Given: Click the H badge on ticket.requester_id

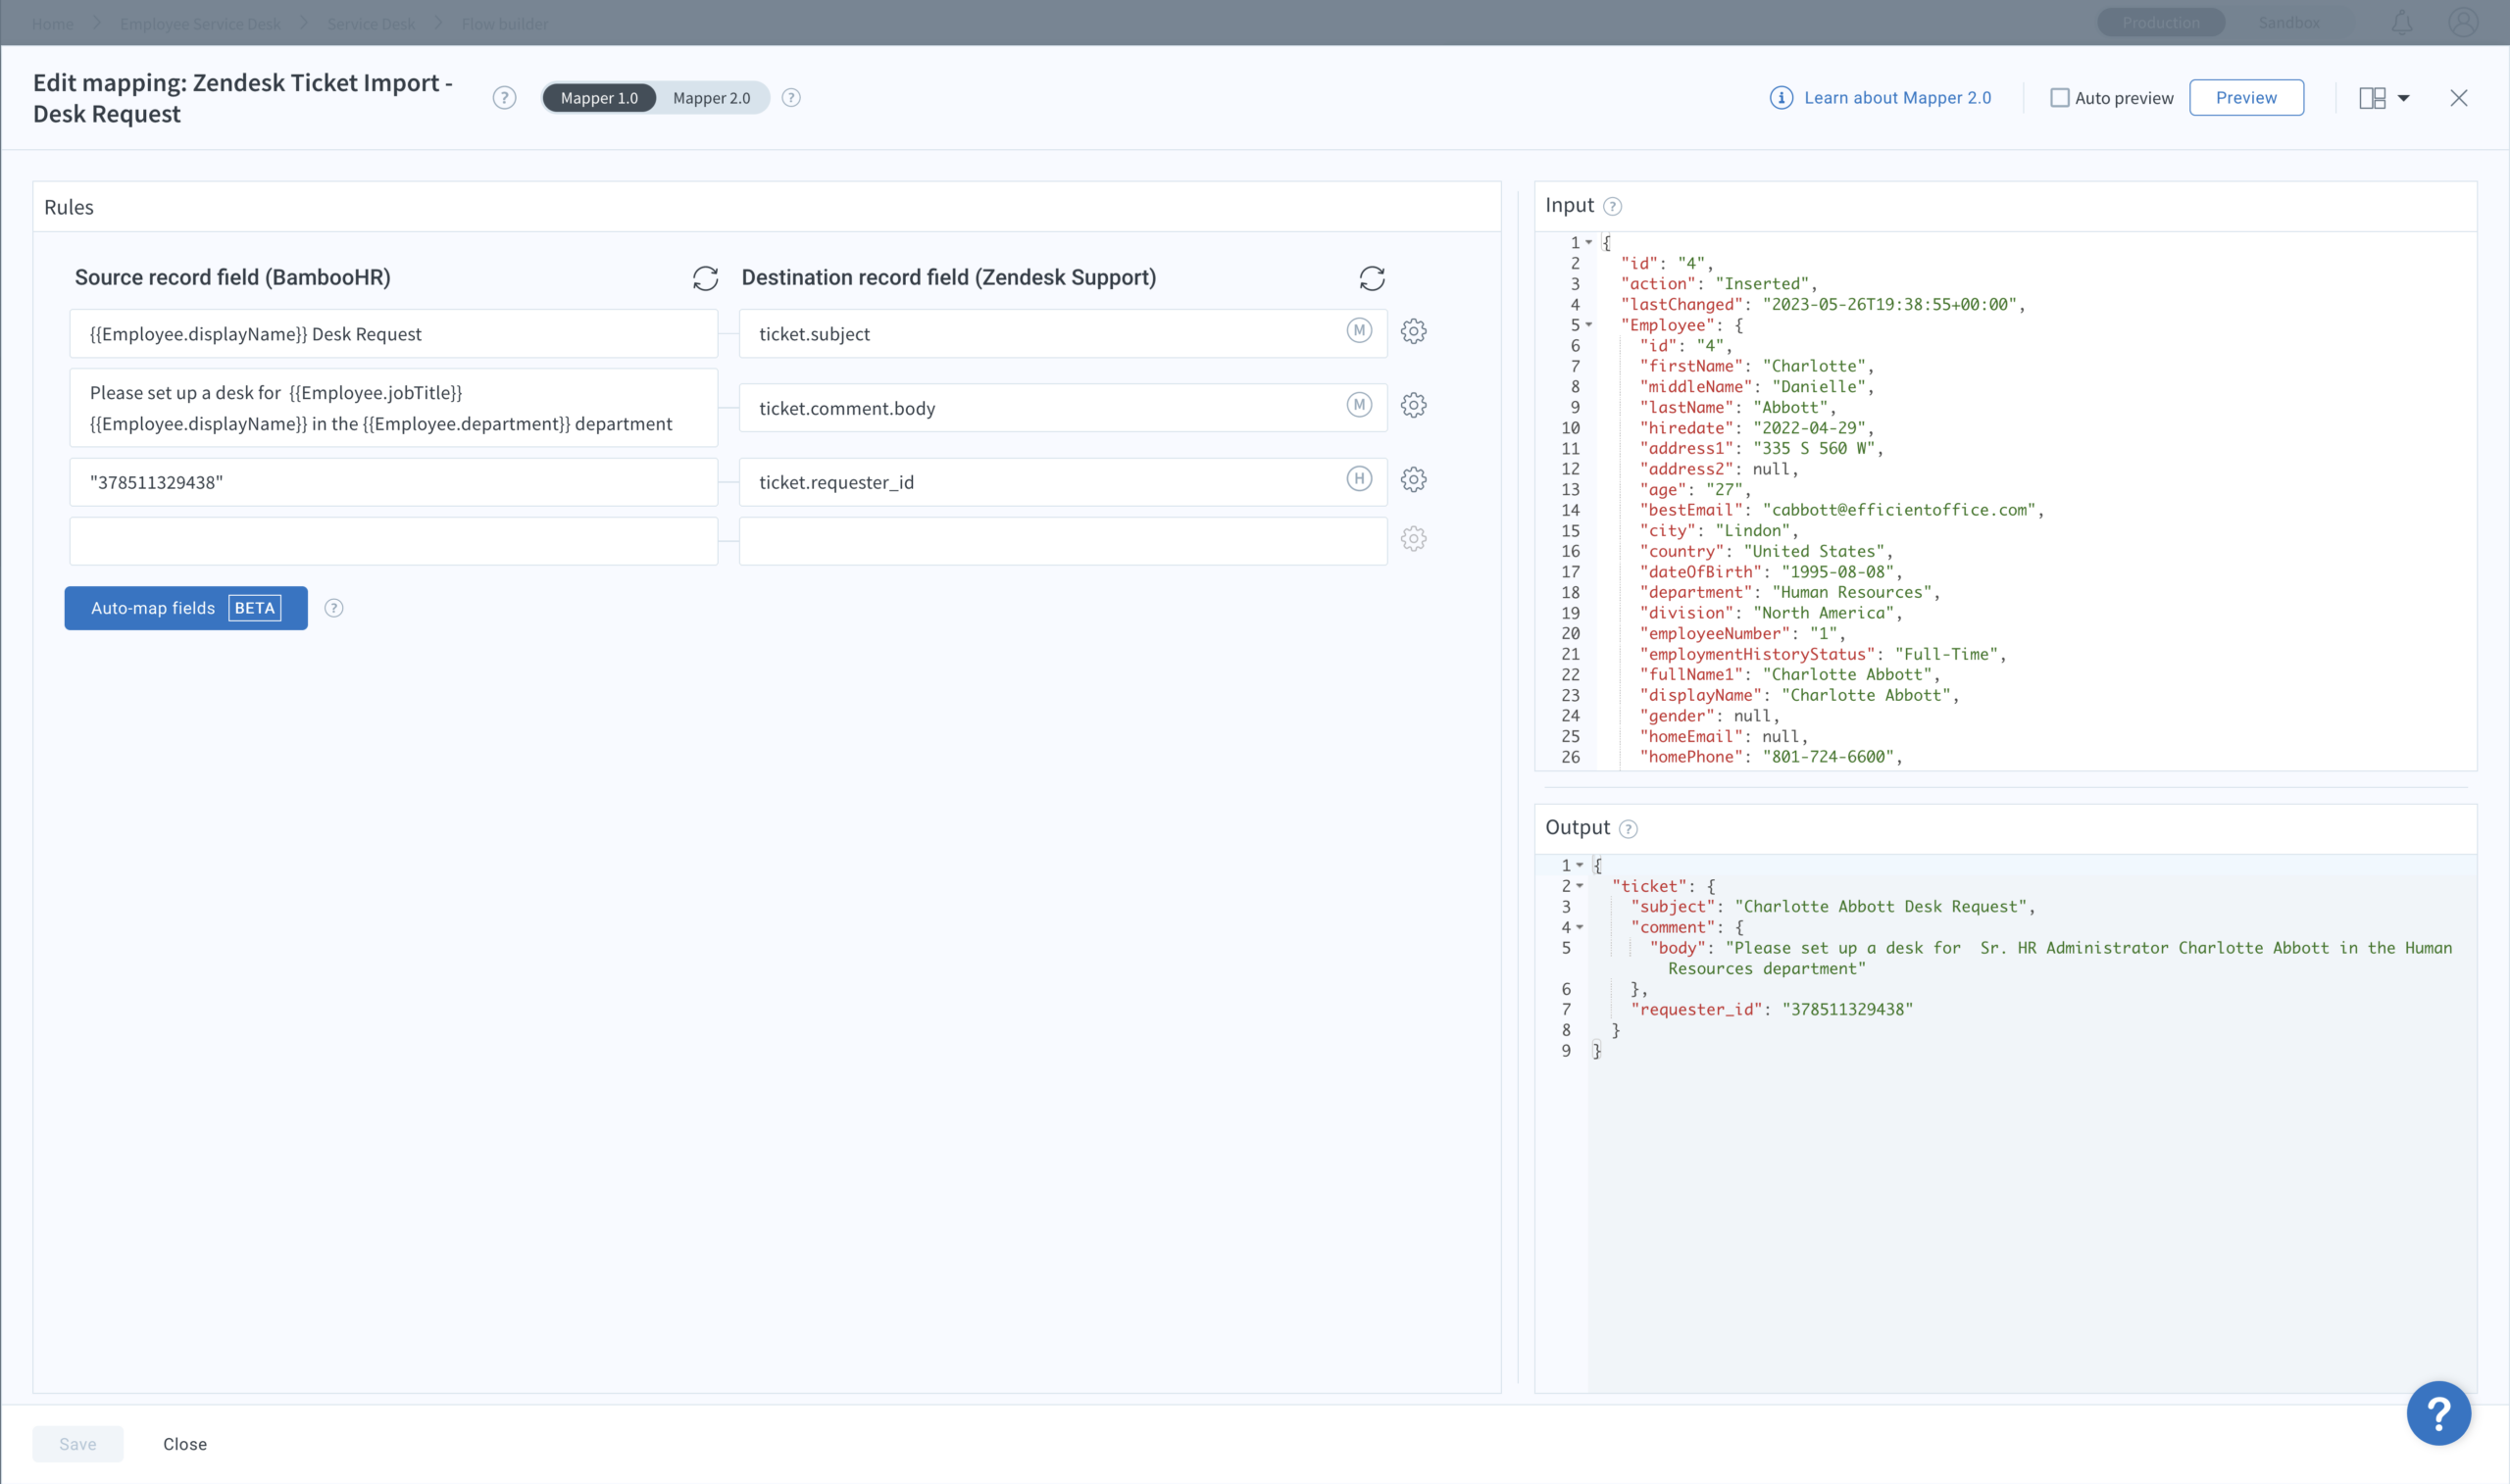Looking at the screenshot, I should coord(1358,479).
